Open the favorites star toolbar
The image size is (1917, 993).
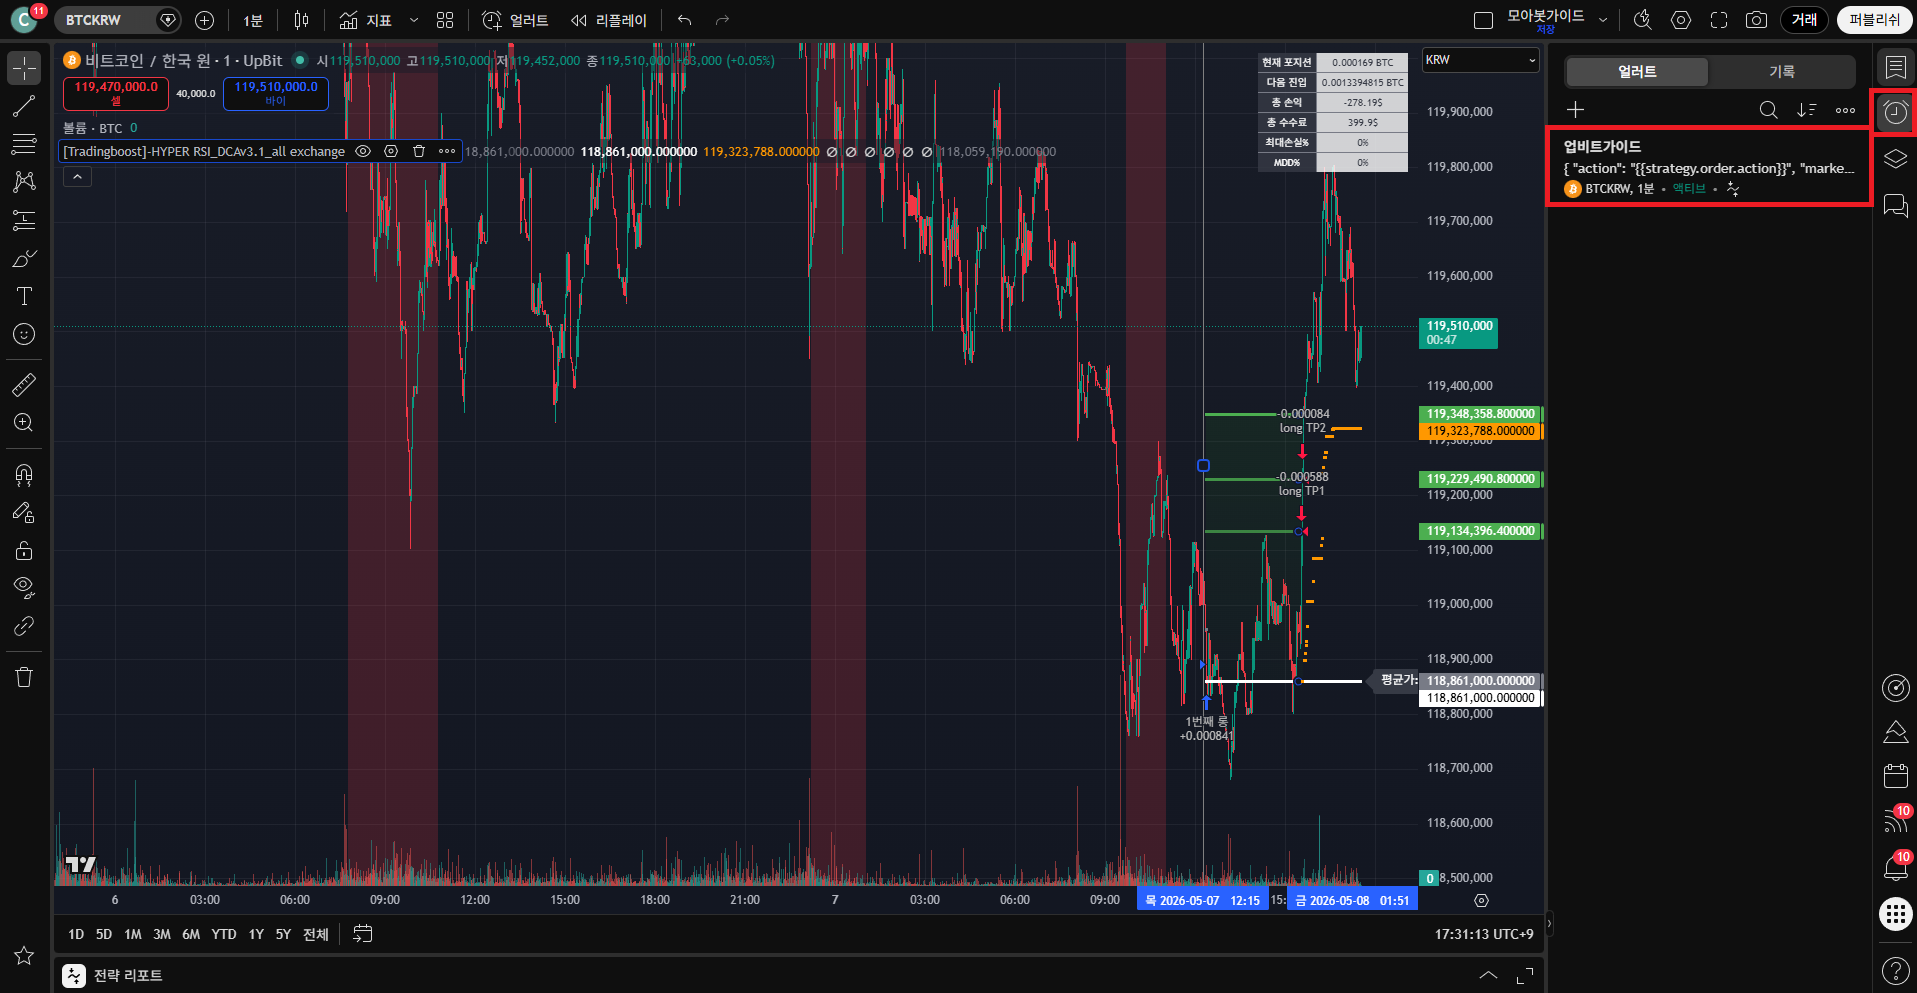pos(24,956)
